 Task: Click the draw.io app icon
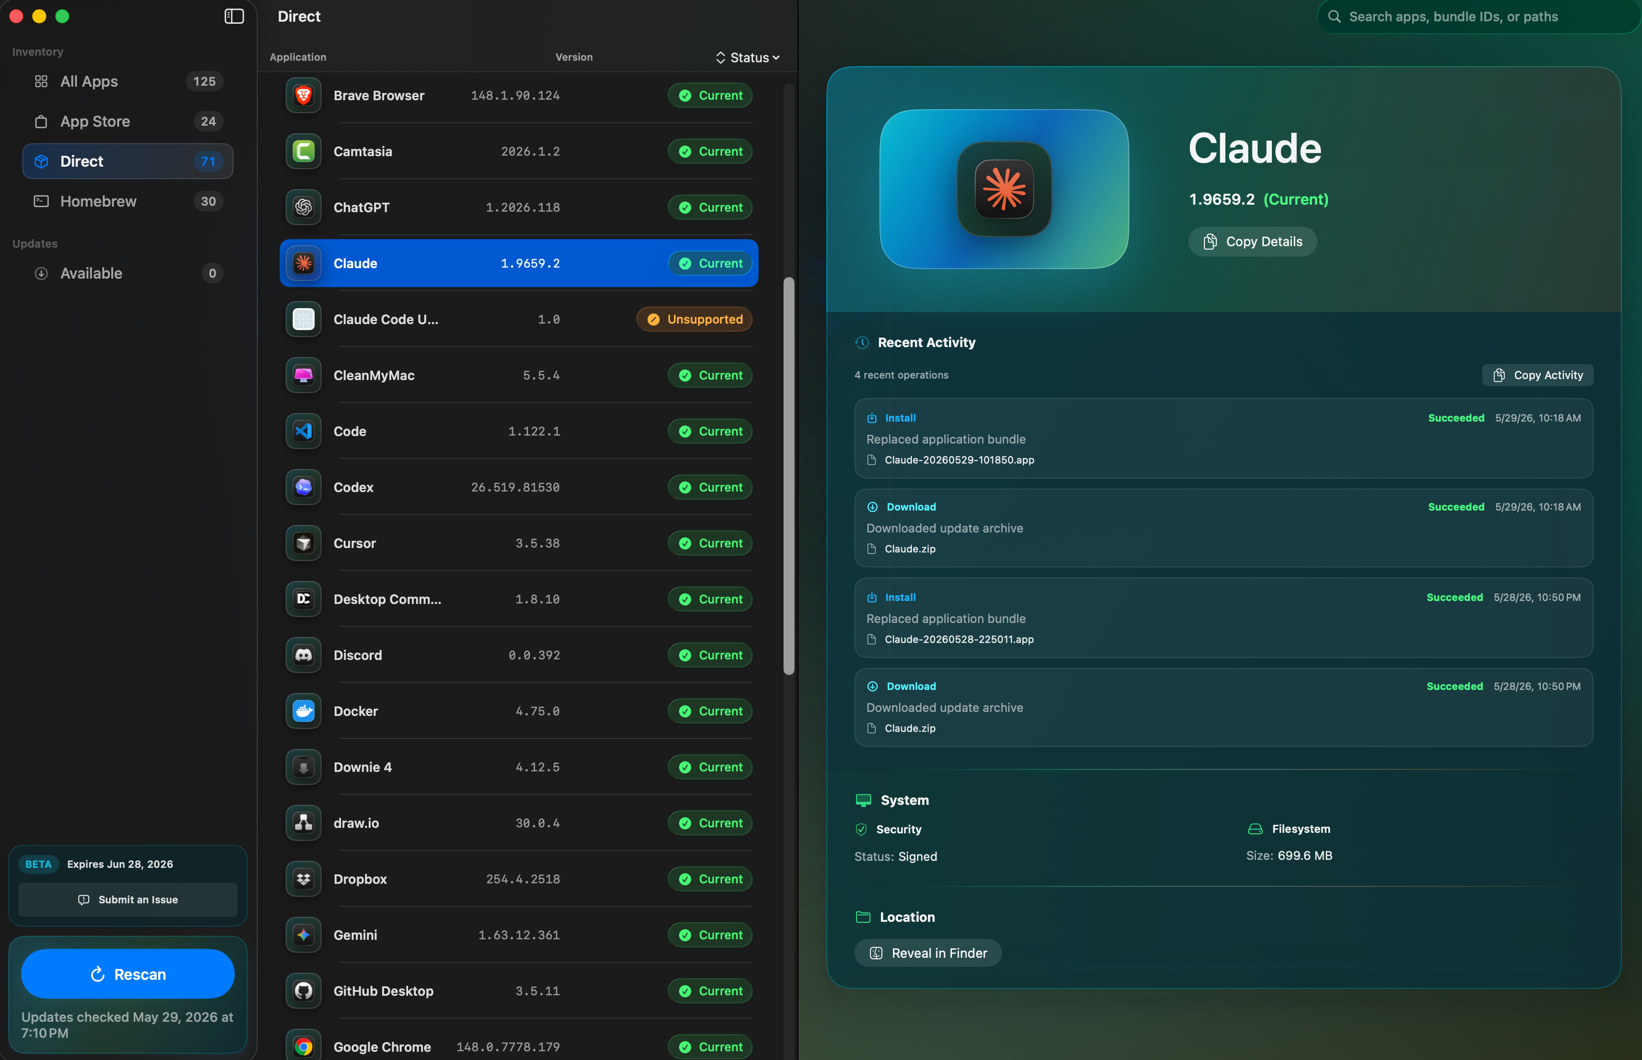304,823
